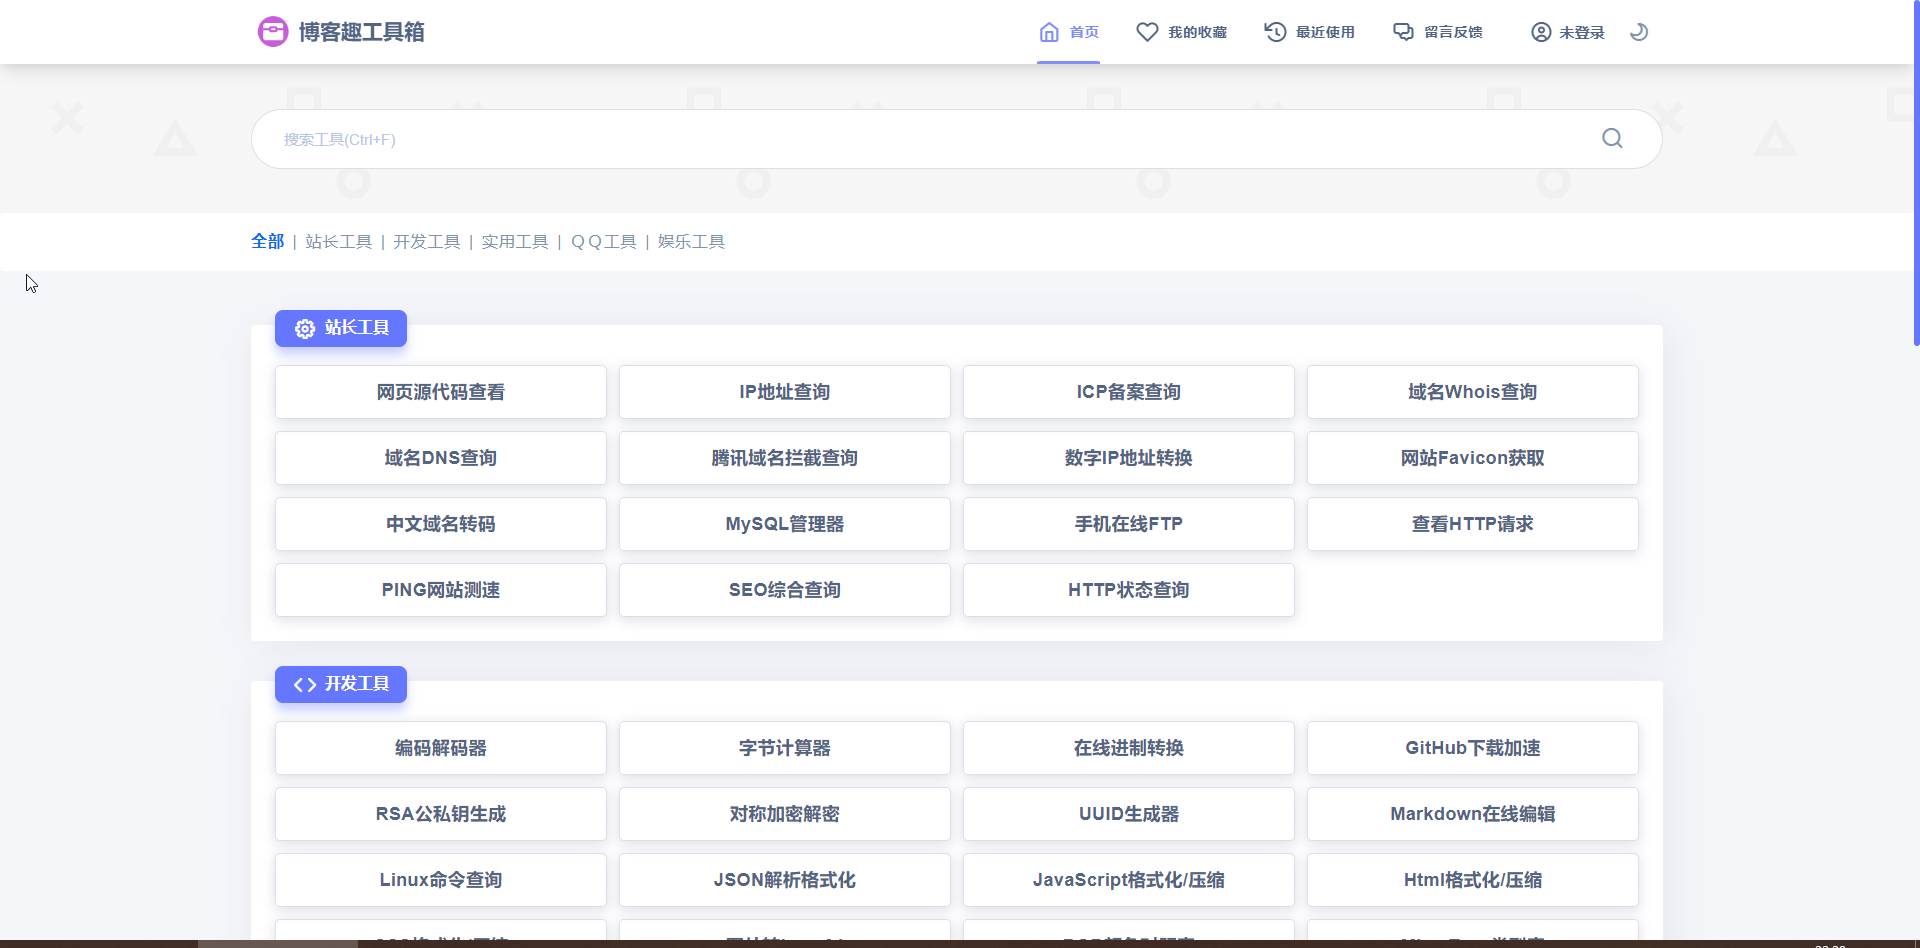
Task: Click the page vertical scrollbar thumb
Action: (1916, 173)
